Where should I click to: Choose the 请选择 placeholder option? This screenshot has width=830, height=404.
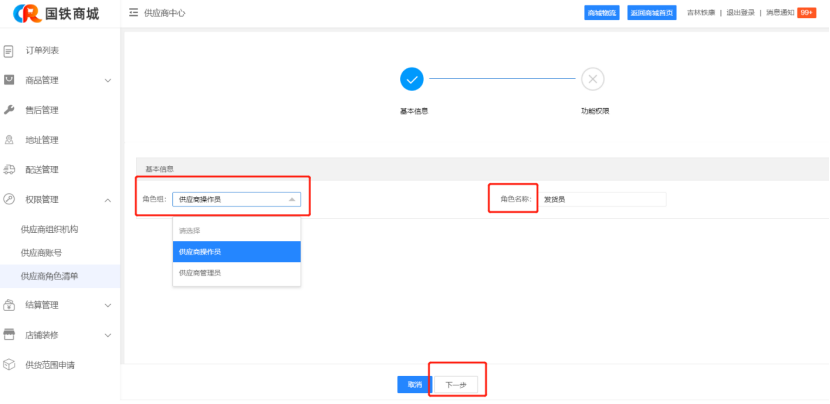tap(189, 231)
